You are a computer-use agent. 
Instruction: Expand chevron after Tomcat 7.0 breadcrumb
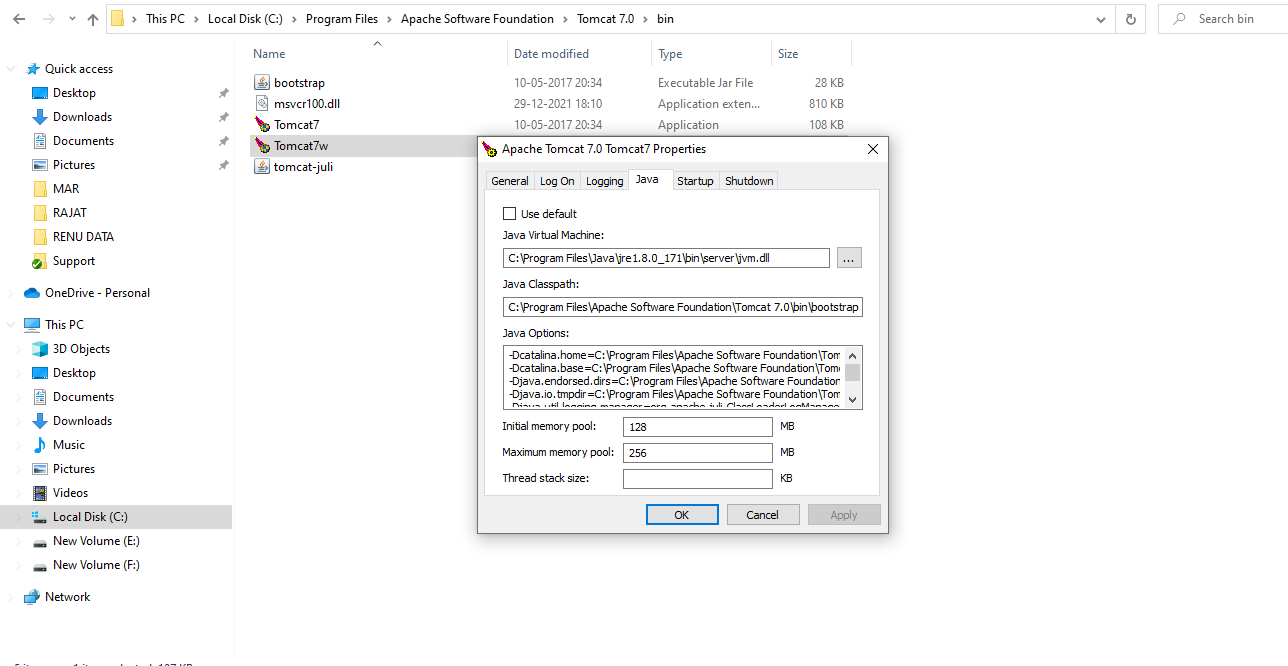pos(646,19)
